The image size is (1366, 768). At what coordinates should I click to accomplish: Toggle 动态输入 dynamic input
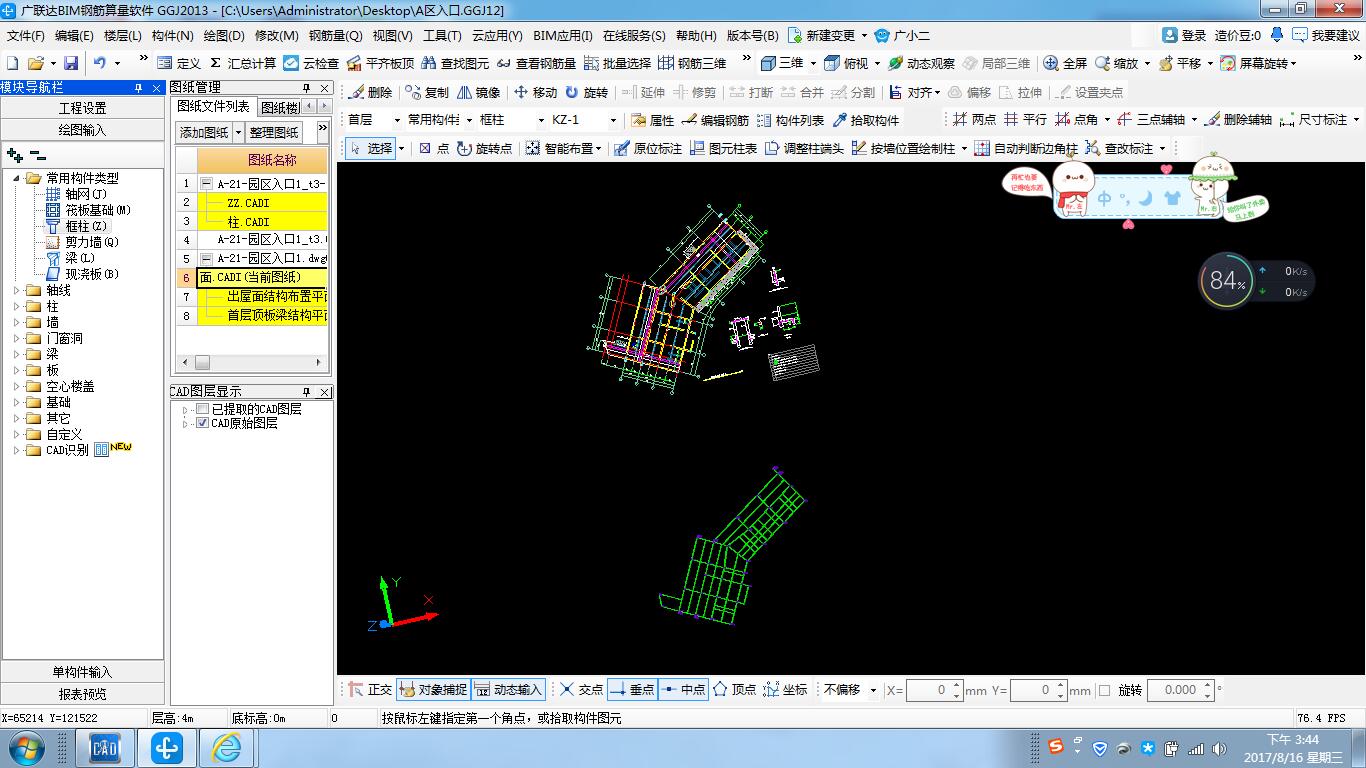[x=508, y=690]
